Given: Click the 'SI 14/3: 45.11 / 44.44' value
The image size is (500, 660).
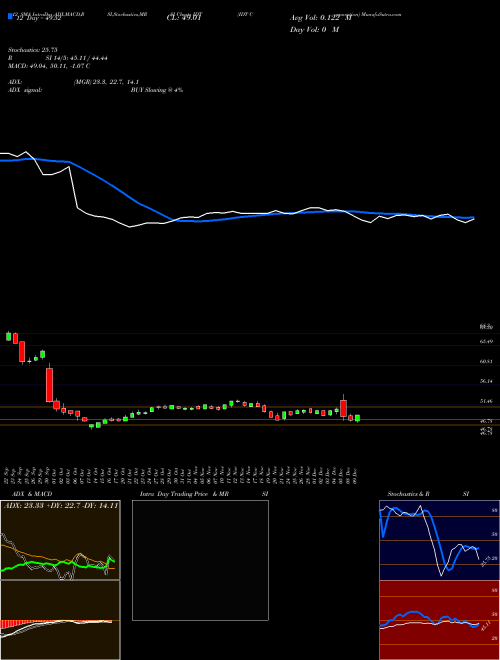Looking at the screenshot, I should pos(77,58).
